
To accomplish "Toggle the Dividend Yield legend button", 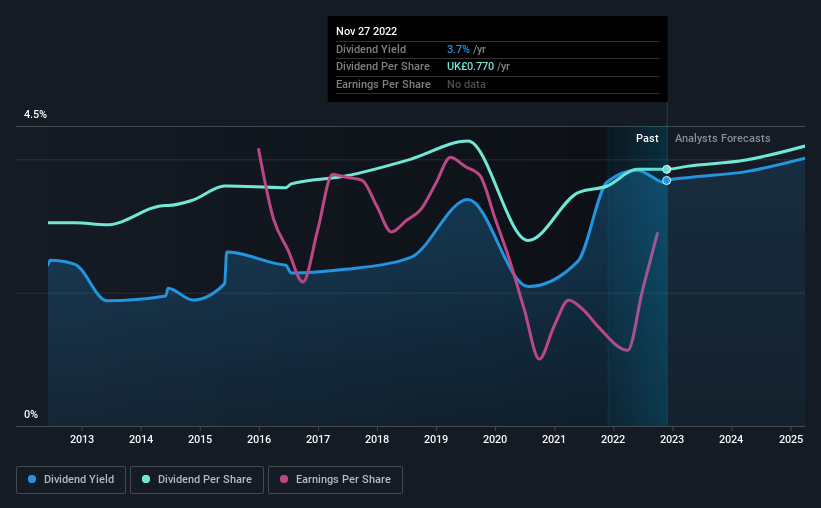I will click(x=71, y=480).
